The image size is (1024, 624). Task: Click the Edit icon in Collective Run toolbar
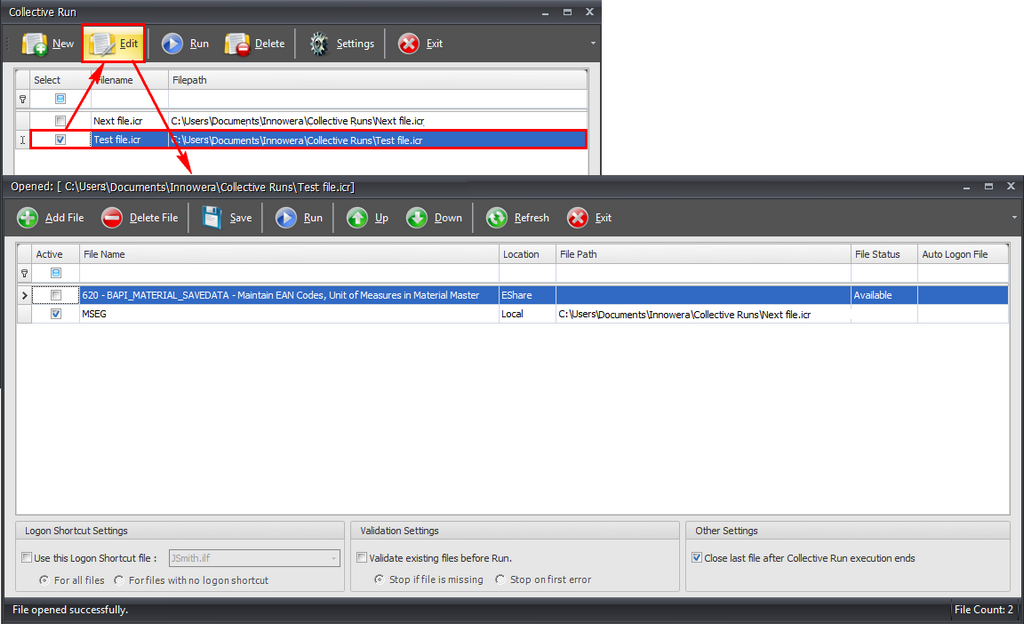[102, 44]
